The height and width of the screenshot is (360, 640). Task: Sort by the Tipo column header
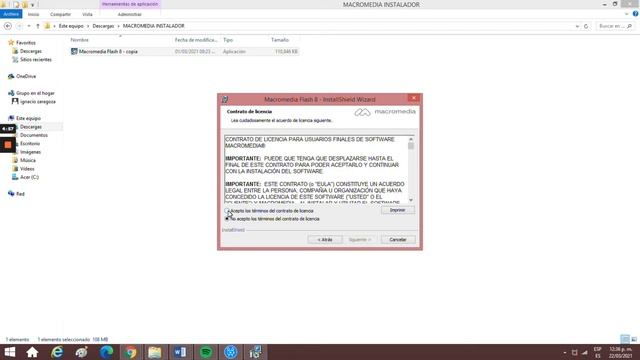228,40
